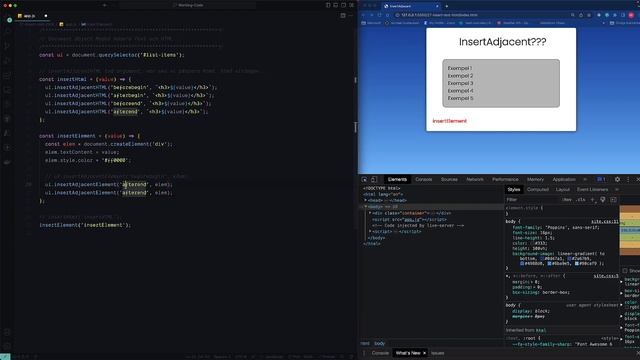Close the InsertAdjacent browser tab
640x360 pixels.
437,6
